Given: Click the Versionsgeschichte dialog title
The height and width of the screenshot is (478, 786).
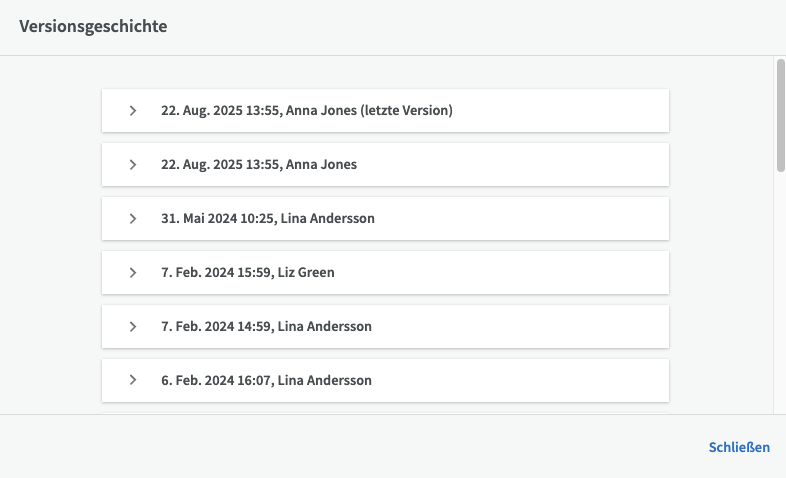Looking at the screenshot, I should point(93,27).
